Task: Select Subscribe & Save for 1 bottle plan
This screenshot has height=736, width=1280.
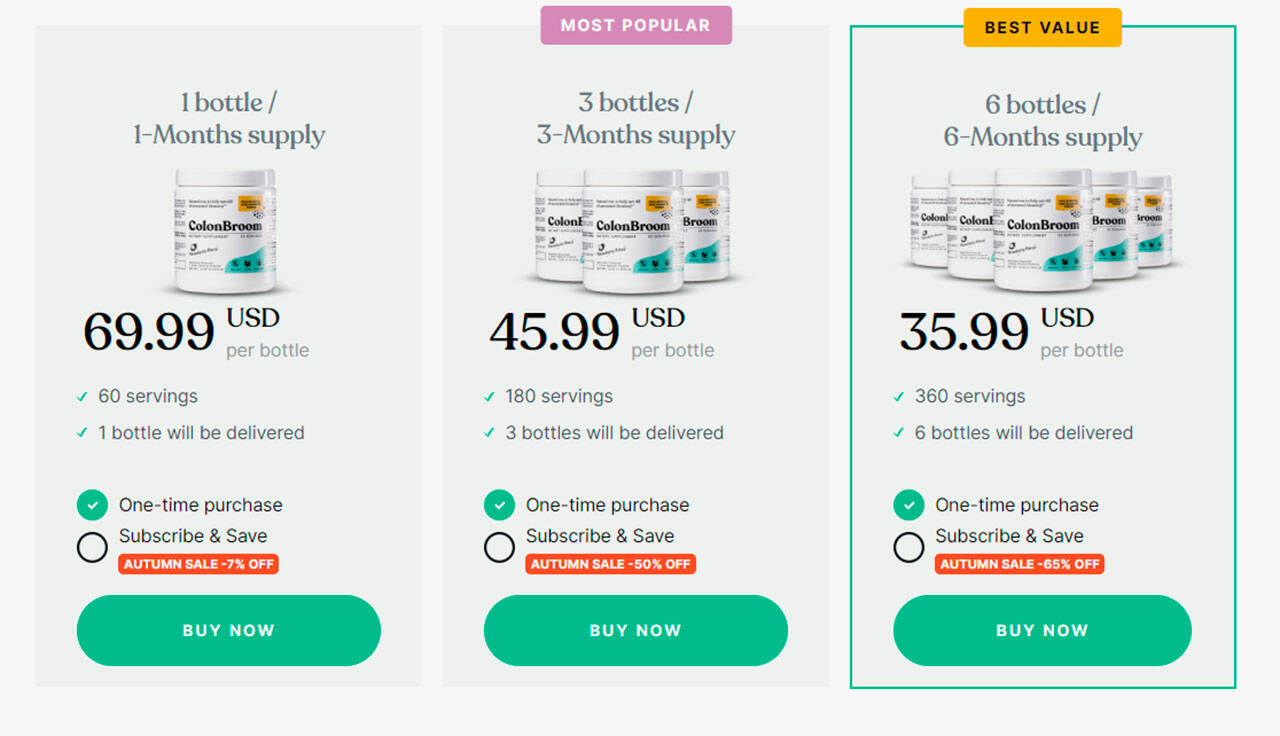Action: [92, 547]
